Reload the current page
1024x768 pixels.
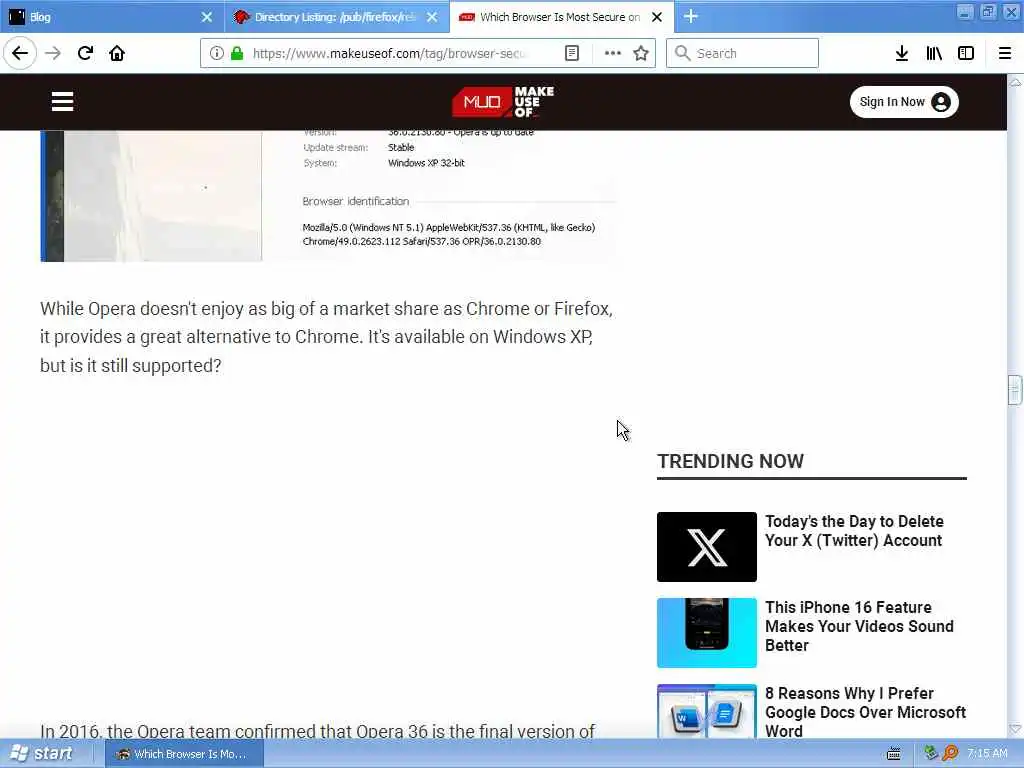click(85, 53)
